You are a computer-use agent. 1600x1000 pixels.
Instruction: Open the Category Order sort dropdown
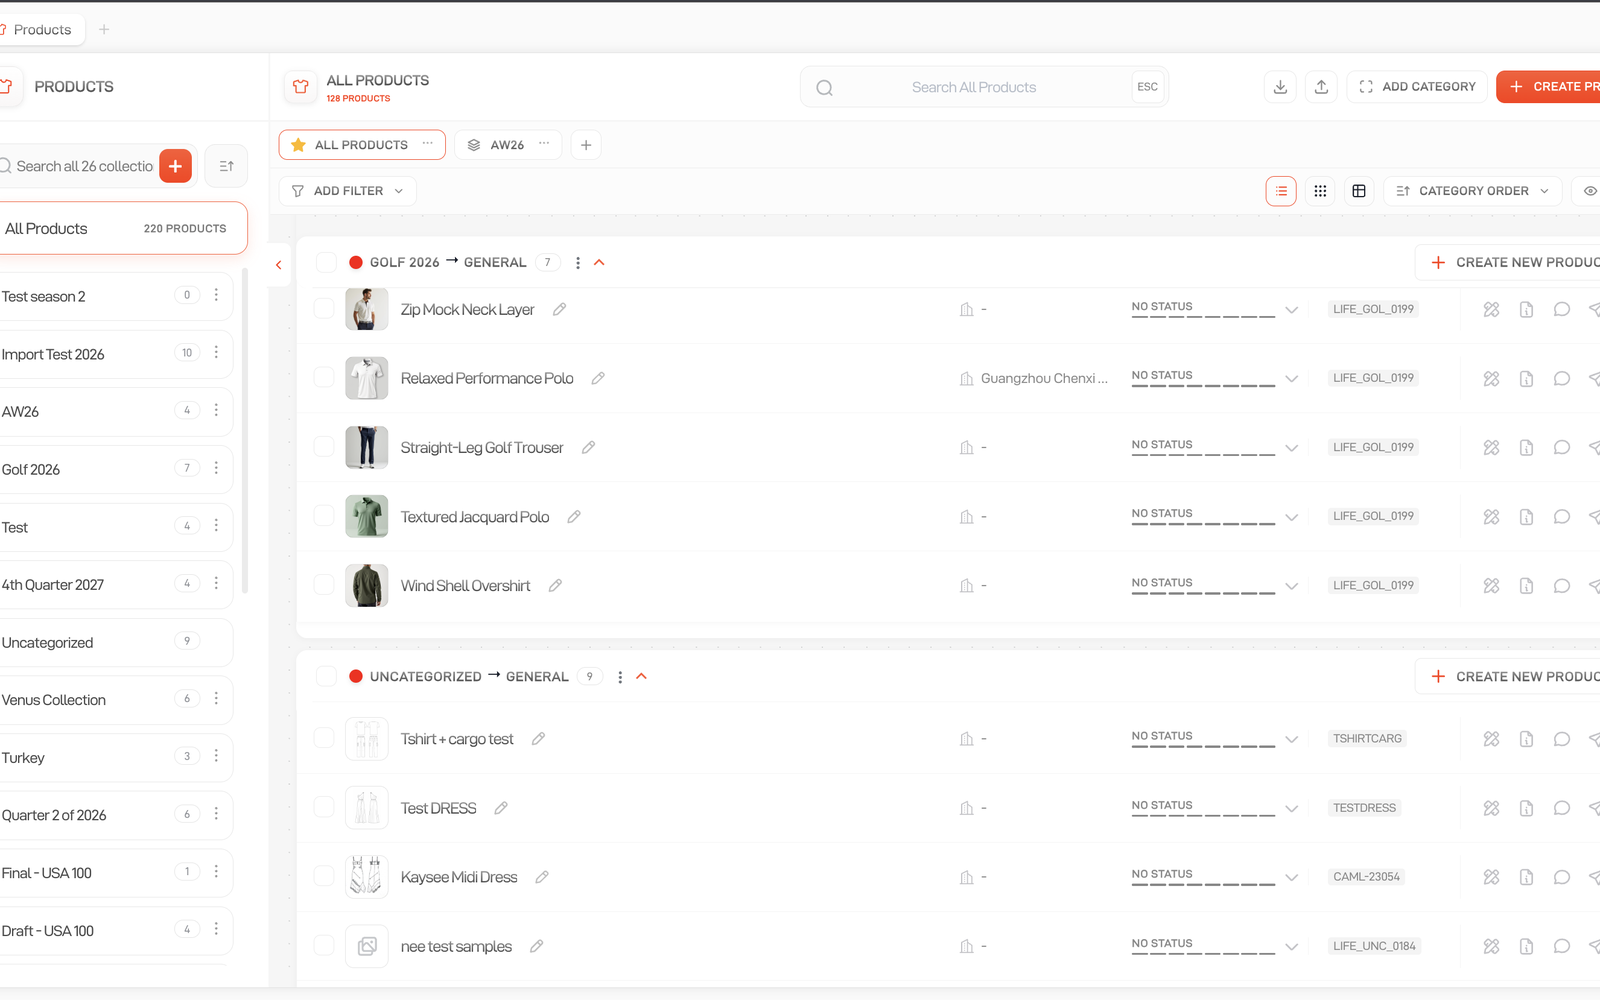1473,191
